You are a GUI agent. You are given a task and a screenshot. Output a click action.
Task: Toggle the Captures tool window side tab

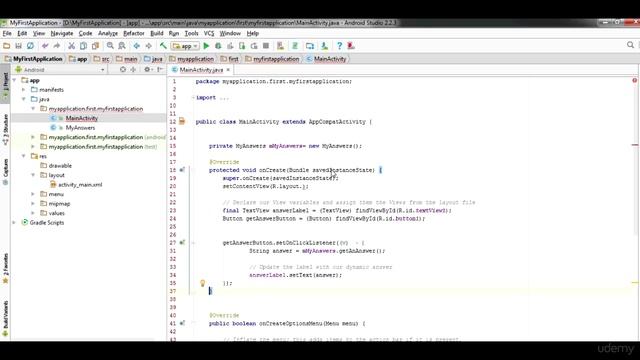(5, 171)
